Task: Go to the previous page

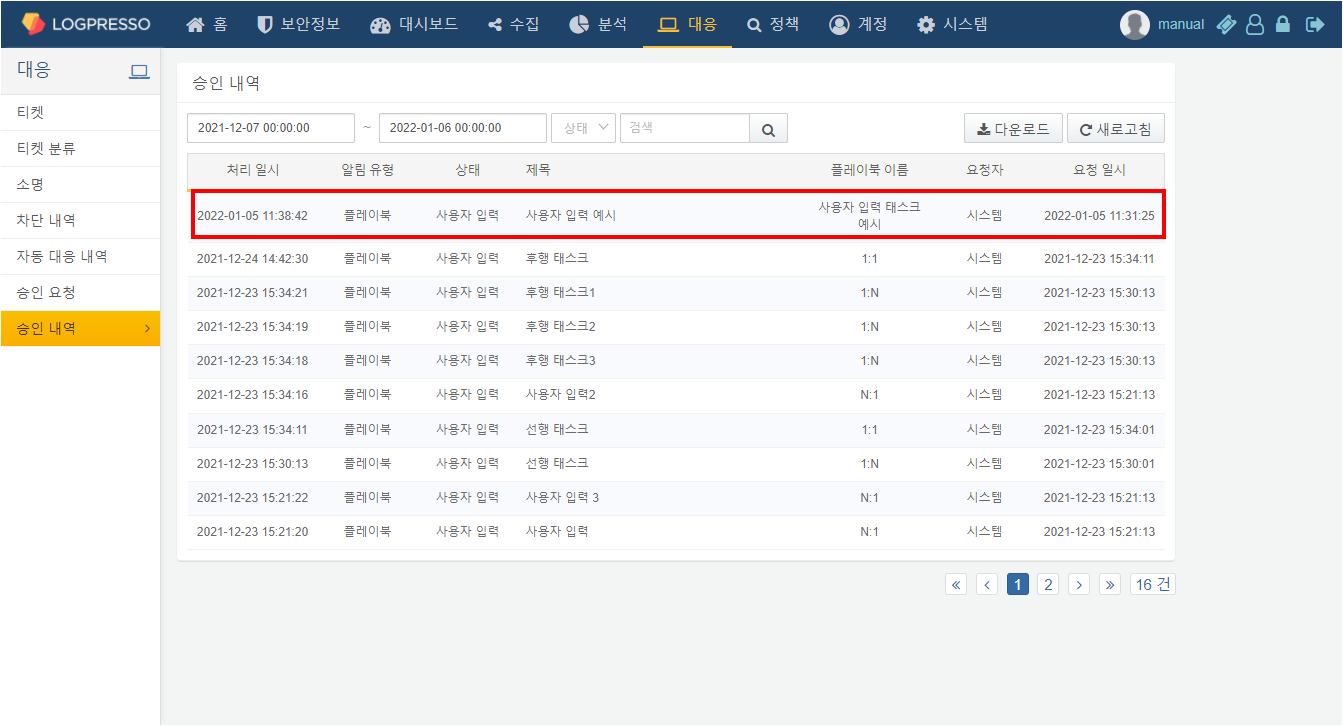Action: pyautogui.click(x=987, y=585)
